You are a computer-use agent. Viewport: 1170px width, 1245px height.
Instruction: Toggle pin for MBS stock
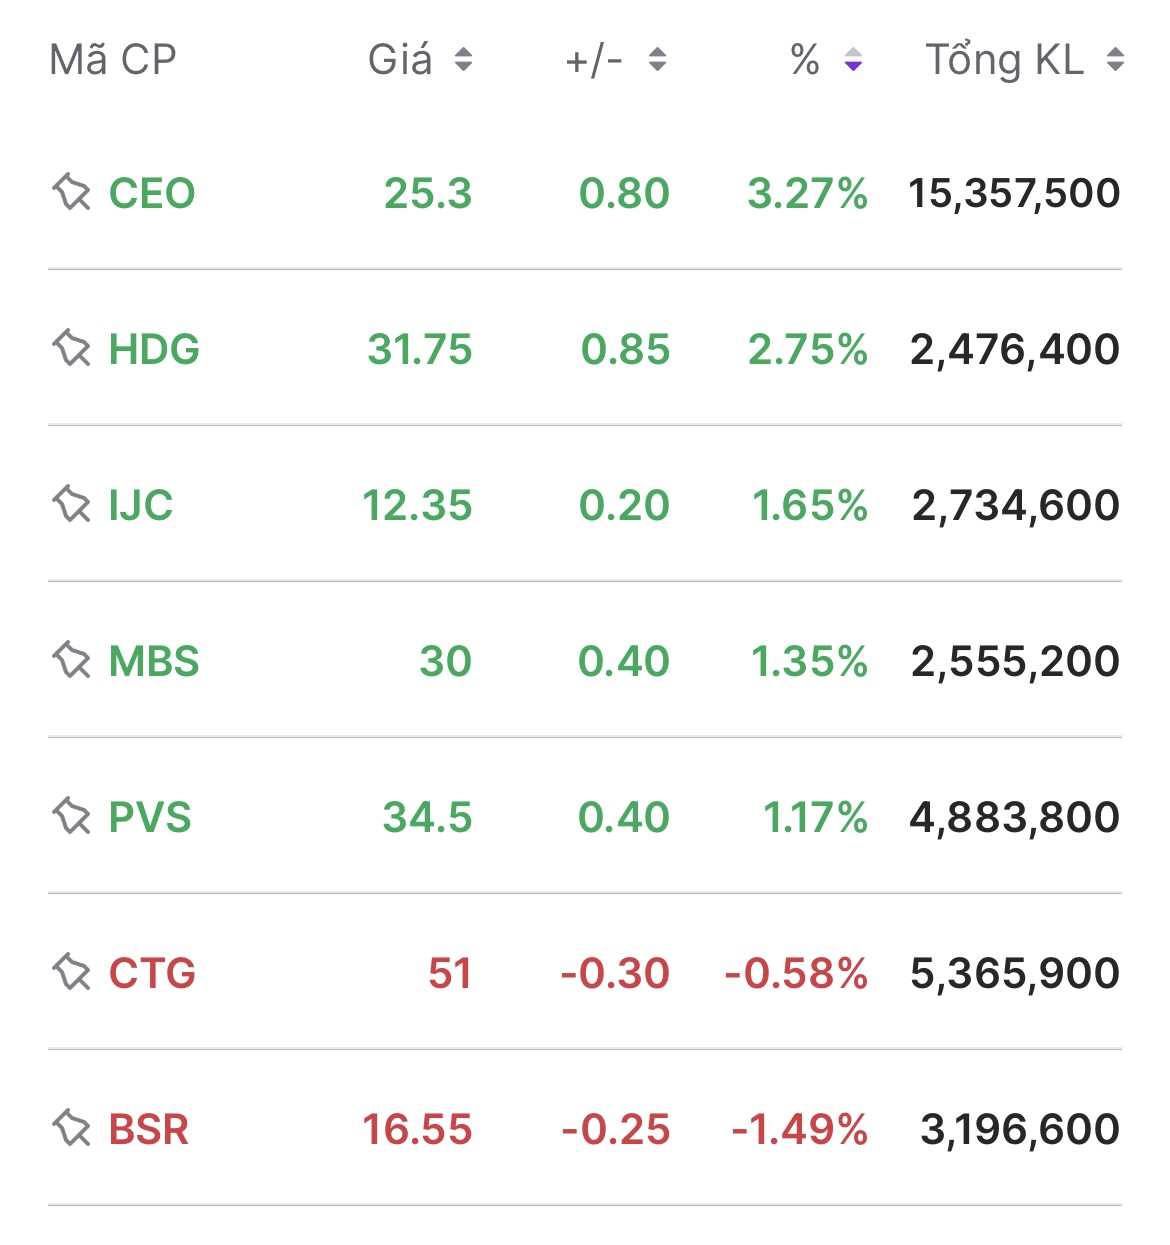pos(72,661)
